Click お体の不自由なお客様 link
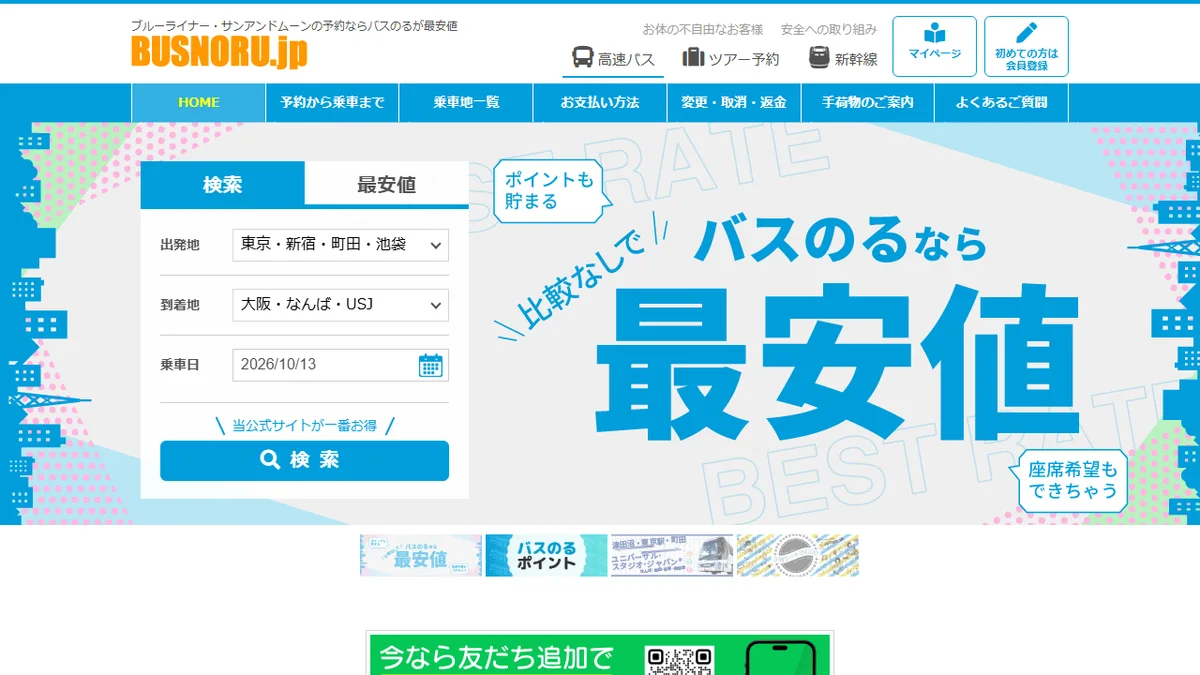The width and height of the screenshot is (1200, 675). click(x=703, y=29)
